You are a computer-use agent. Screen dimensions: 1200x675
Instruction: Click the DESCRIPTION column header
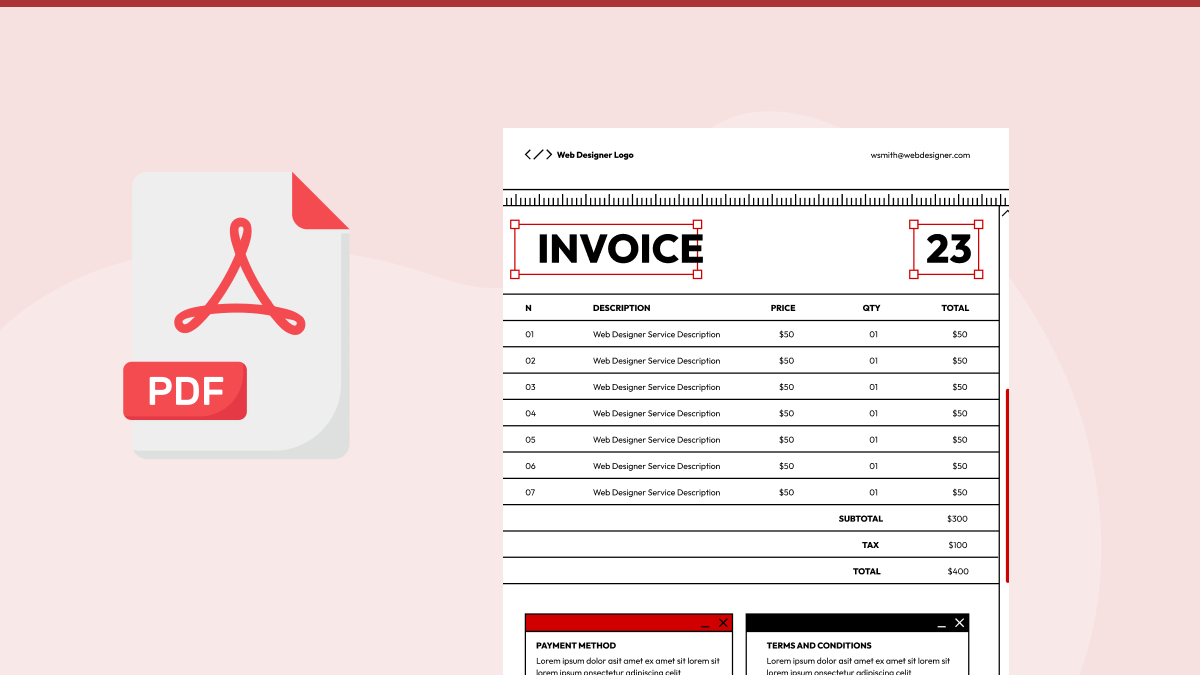(x=621, y=308)
